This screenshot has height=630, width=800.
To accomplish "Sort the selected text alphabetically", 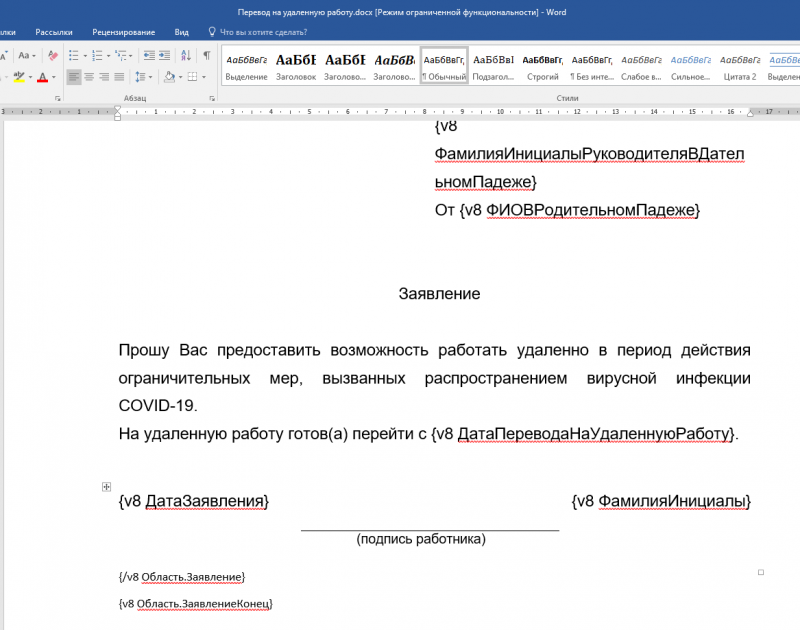I will [x=186, y=55].
